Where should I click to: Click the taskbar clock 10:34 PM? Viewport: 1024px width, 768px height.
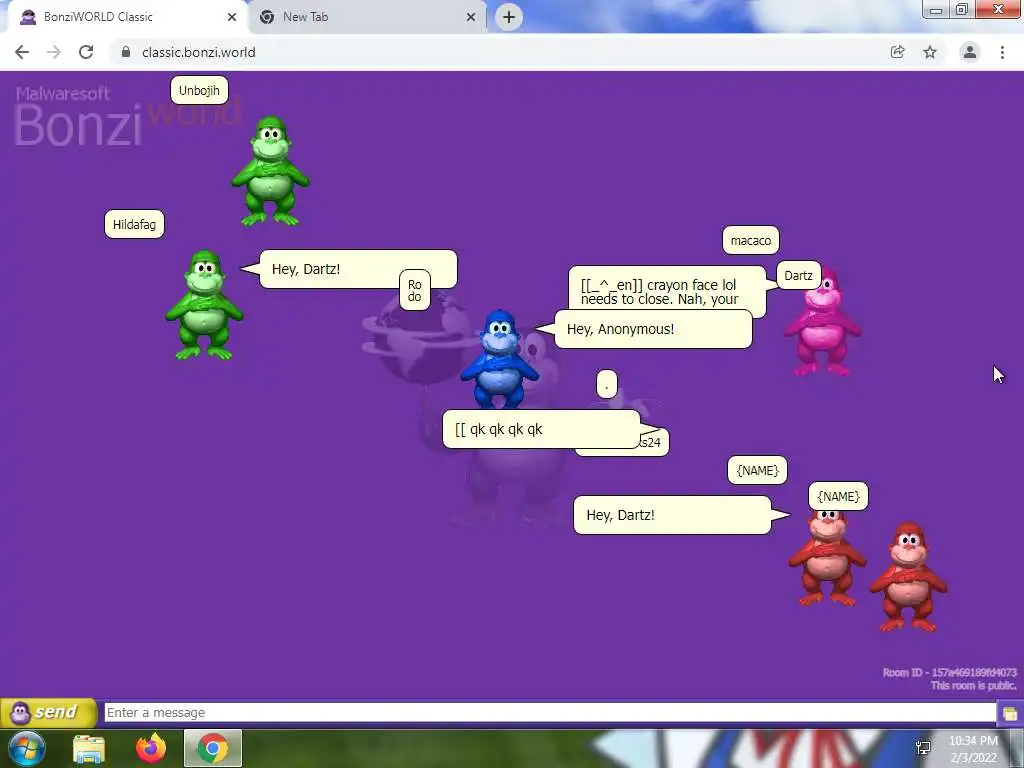point(973,741)
